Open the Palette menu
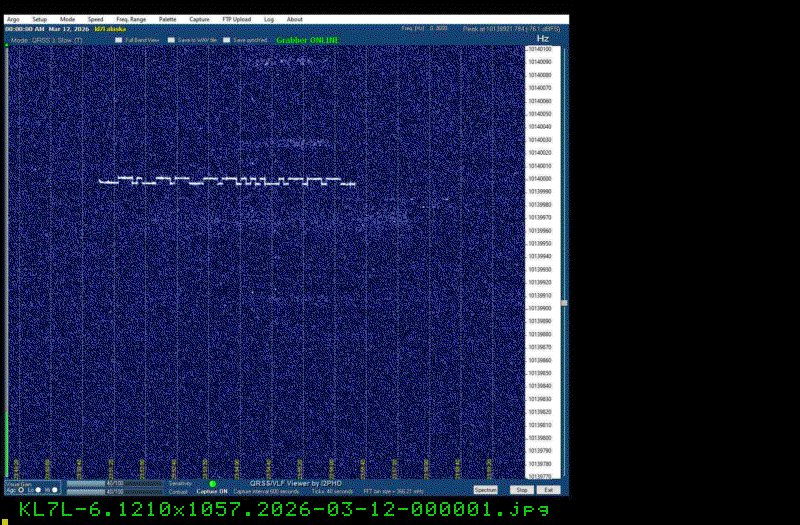 (x=167, y=19)
